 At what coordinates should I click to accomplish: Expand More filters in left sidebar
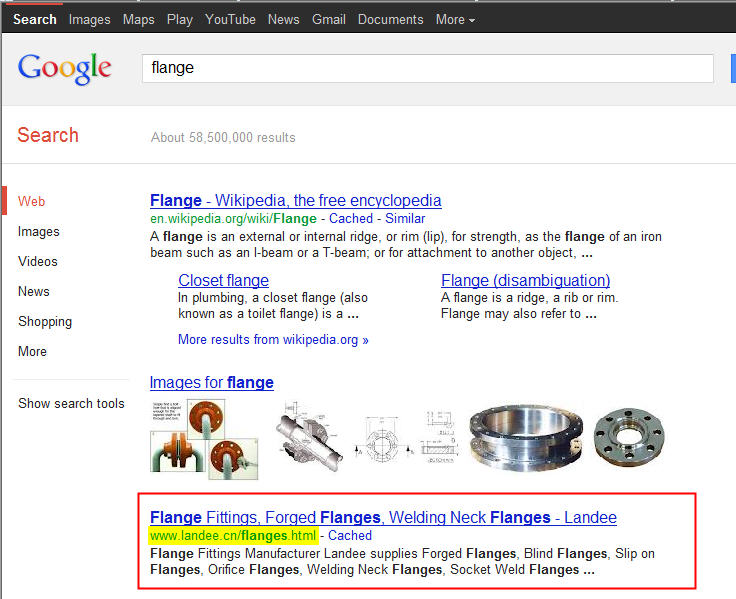(32, 351)
